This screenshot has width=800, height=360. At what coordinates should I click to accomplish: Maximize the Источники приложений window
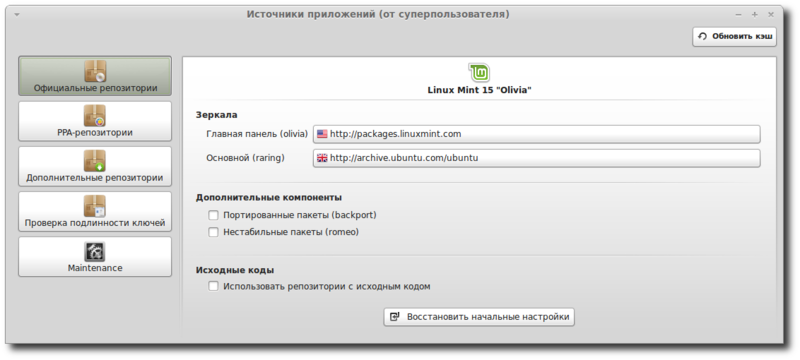[x=755, y=15]
